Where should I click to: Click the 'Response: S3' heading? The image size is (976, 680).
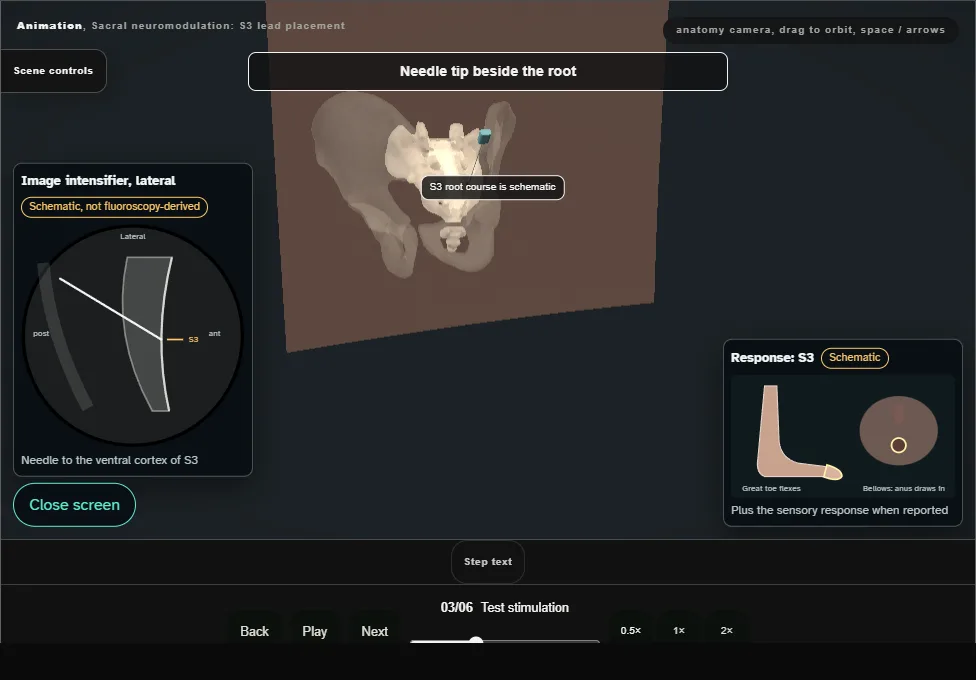point(772,357)
